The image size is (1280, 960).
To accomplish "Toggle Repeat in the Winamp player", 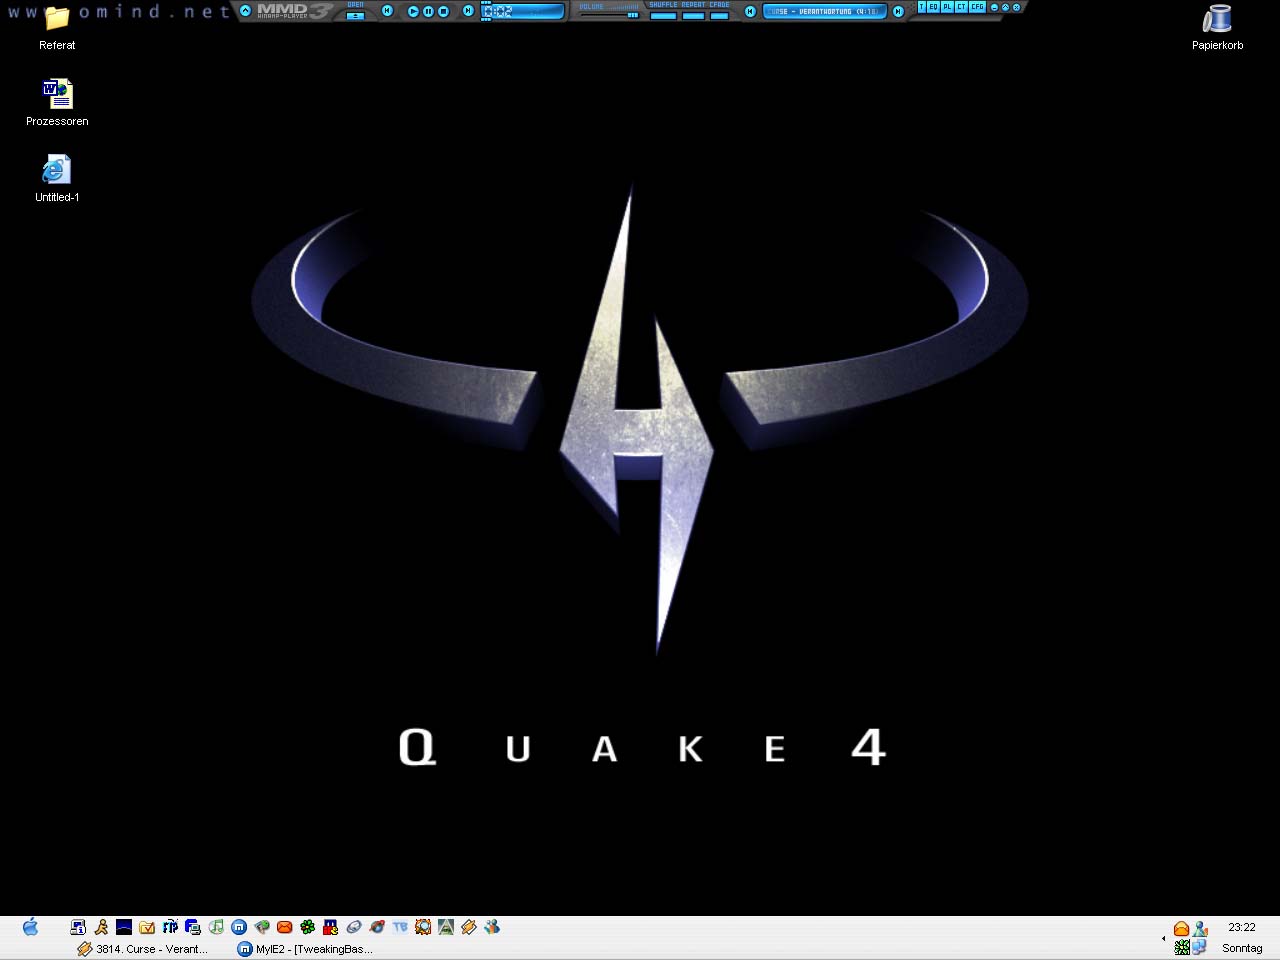I will (x=693, y=15).
